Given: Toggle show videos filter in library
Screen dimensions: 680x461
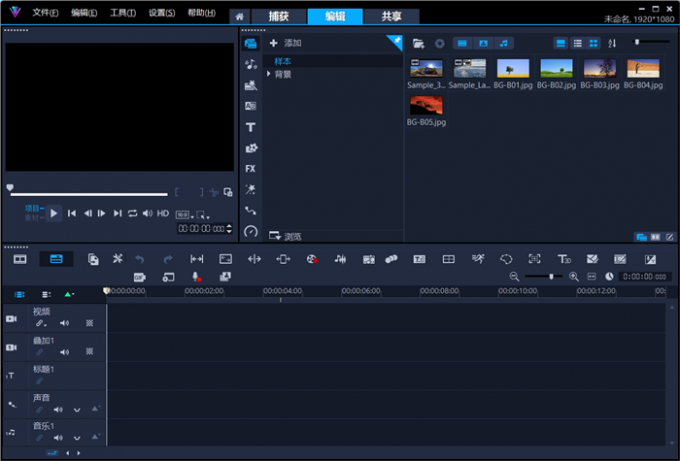Looking at the screenshot, I should [x=462, y=43].
